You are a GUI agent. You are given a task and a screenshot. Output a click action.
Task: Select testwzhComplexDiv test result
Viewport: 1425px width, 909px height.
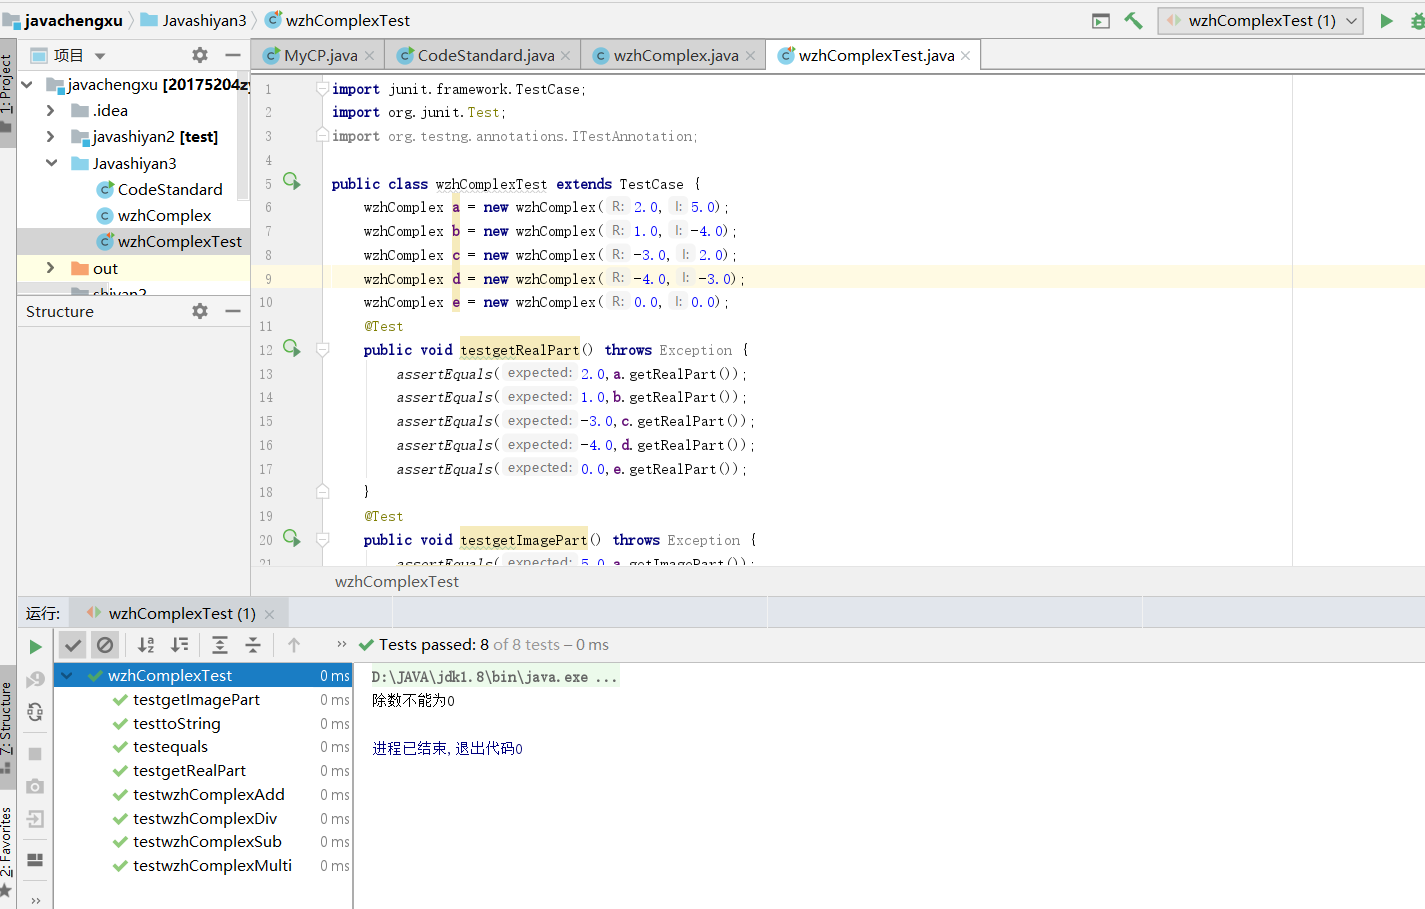[203, 819]
